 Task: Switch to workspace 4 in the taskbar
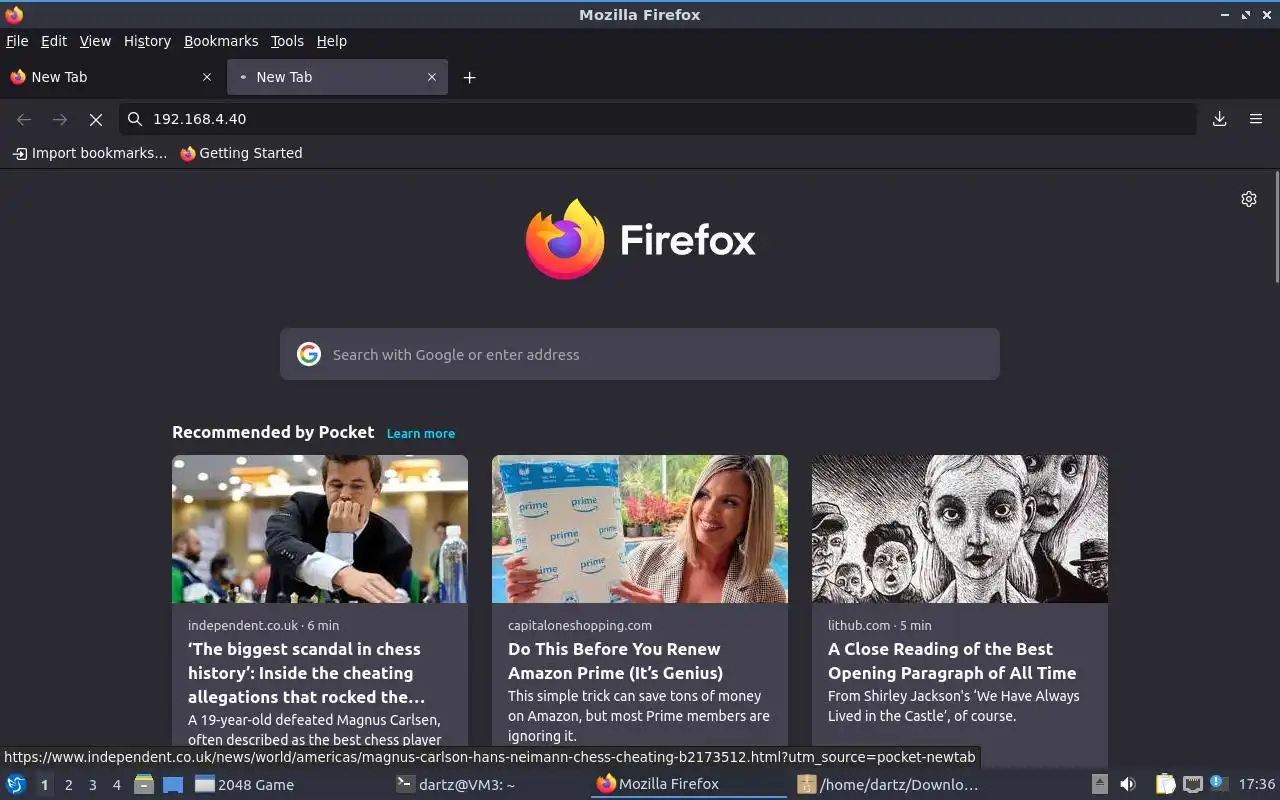point(116,785)
